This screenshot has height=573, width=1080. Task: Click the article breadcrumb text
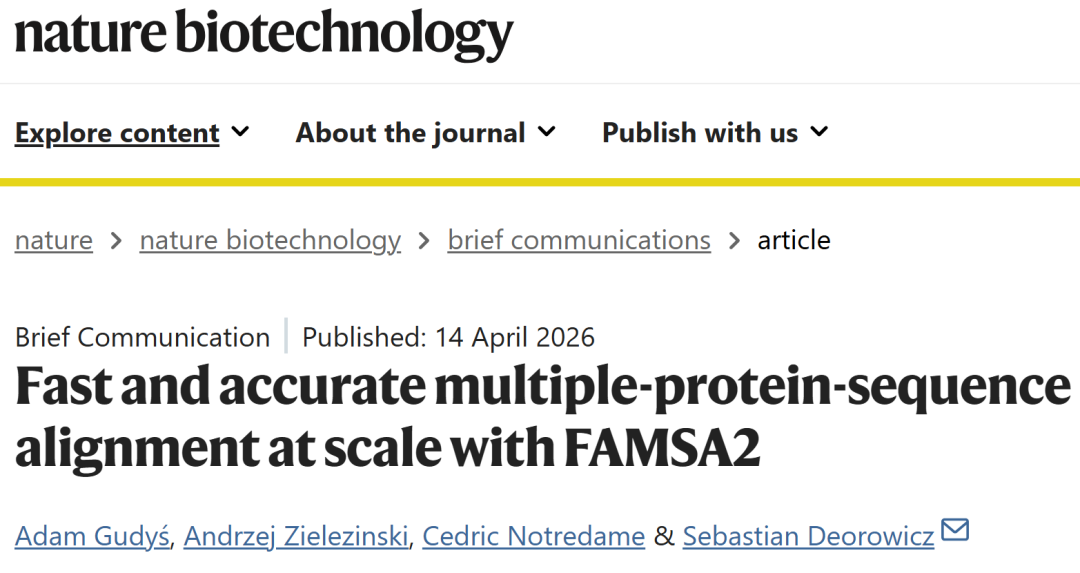[794, 241]
